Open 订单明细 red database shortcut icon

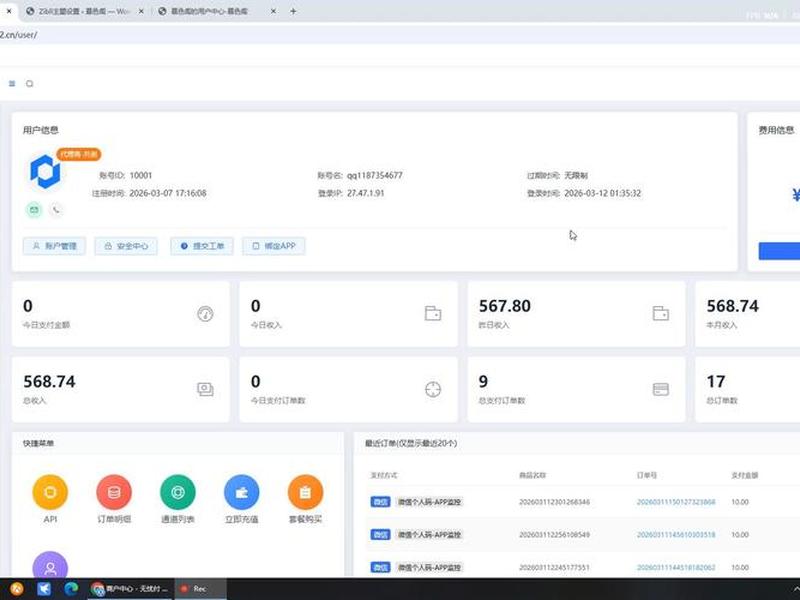114,492
